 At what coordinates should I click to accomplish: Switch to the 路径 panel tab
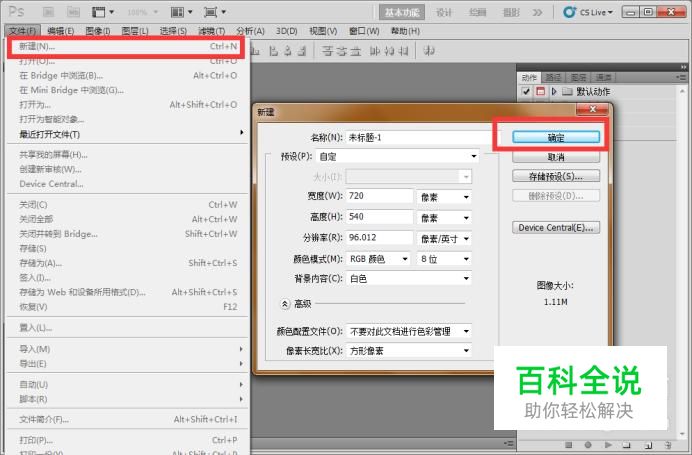[x=553, y=77]
